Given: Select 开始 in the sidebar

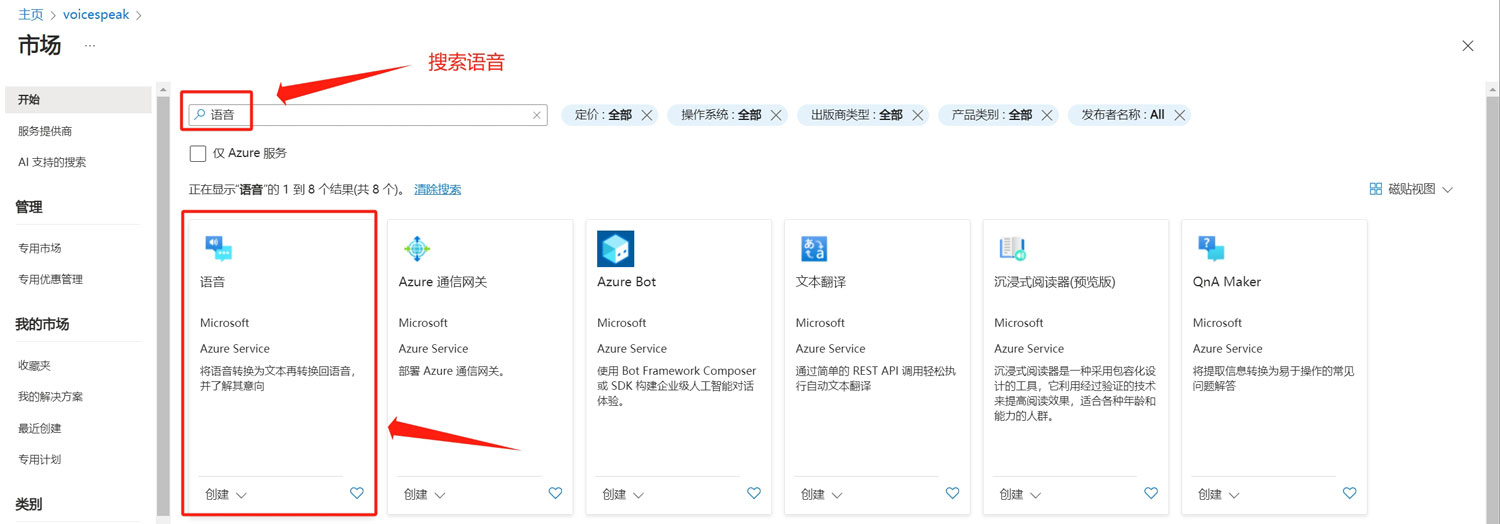Looking at the screenshot, I should coord(78,100).
